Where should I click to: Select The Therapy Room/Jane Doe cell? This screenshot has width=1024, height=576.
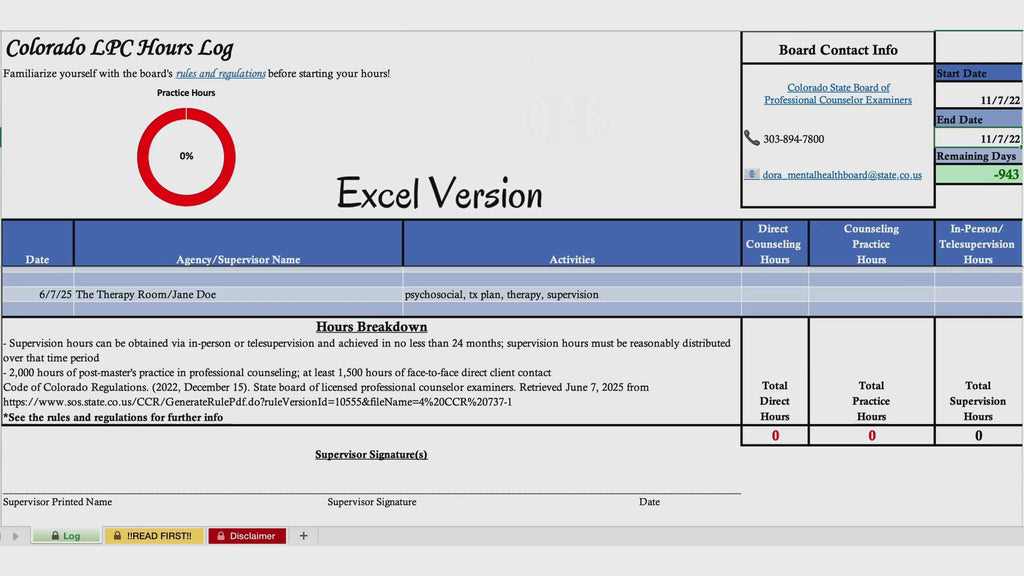(x=238, y=295)
